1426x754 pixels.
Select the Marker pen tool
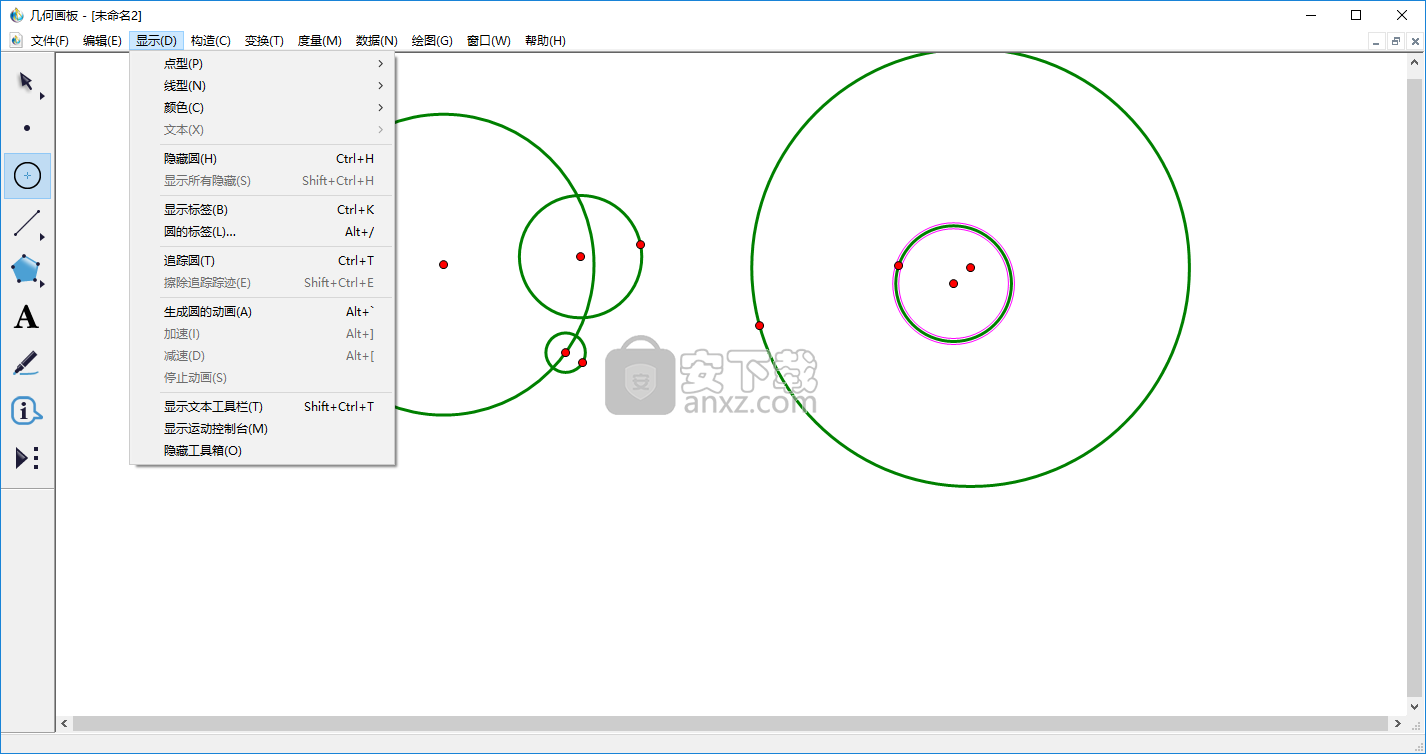(x=27, y=364)
